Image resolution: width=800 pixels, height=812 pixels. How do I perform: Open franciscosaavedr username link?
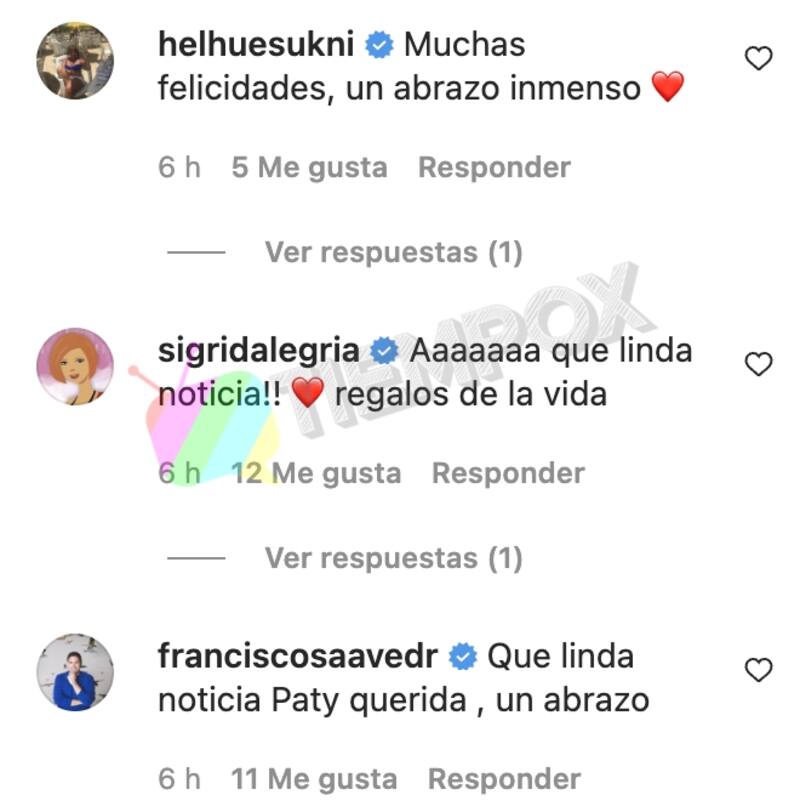[298, 656]
